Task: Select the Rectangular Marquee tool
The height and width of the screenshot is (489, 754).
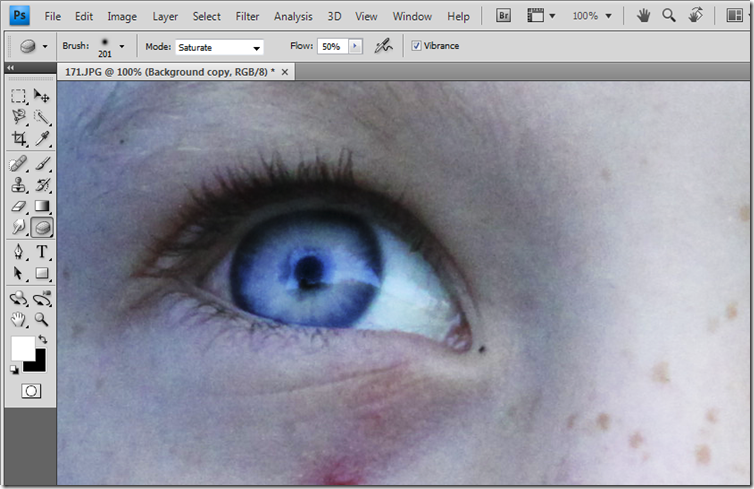Action: click(x=18, y=96)
